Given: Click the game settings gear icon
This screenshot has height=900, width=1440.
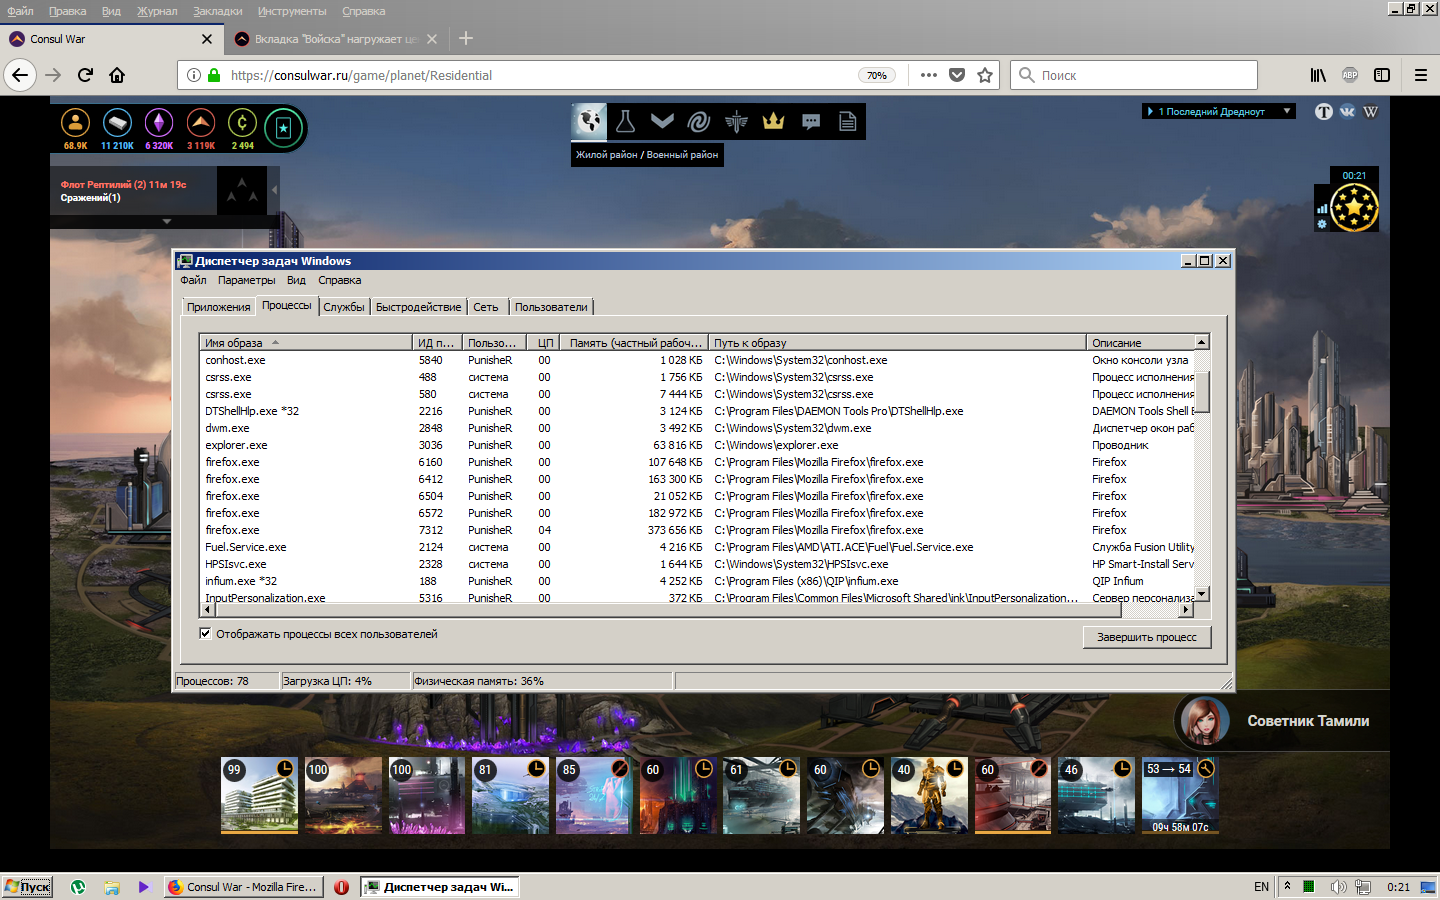Looking at the screenshot, I should [1322, 224].
